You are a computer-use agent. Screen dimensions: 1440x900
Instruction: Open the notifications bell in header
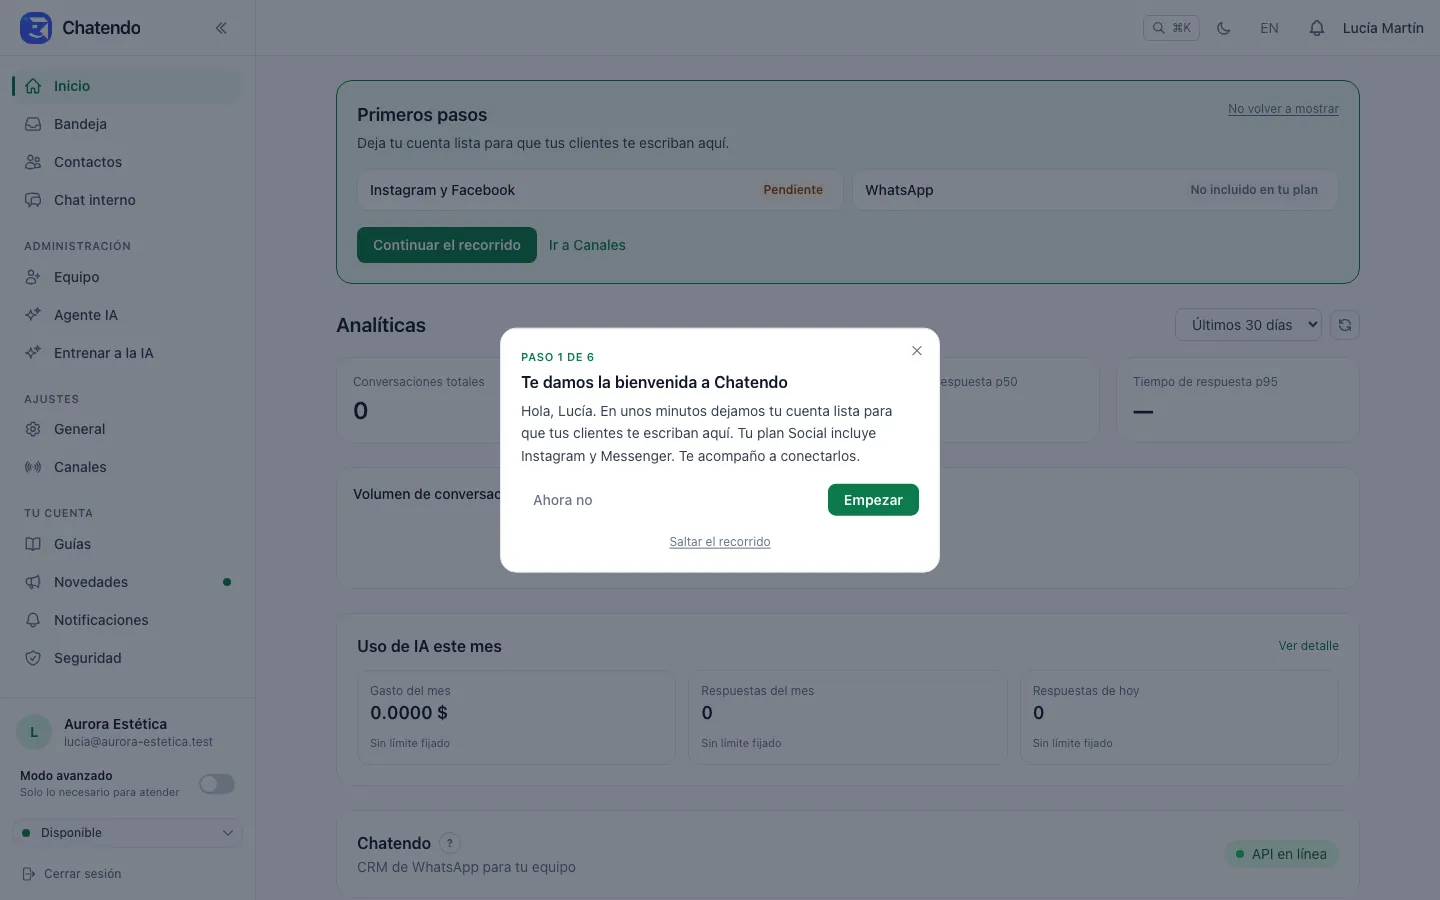pos(1317,28)
